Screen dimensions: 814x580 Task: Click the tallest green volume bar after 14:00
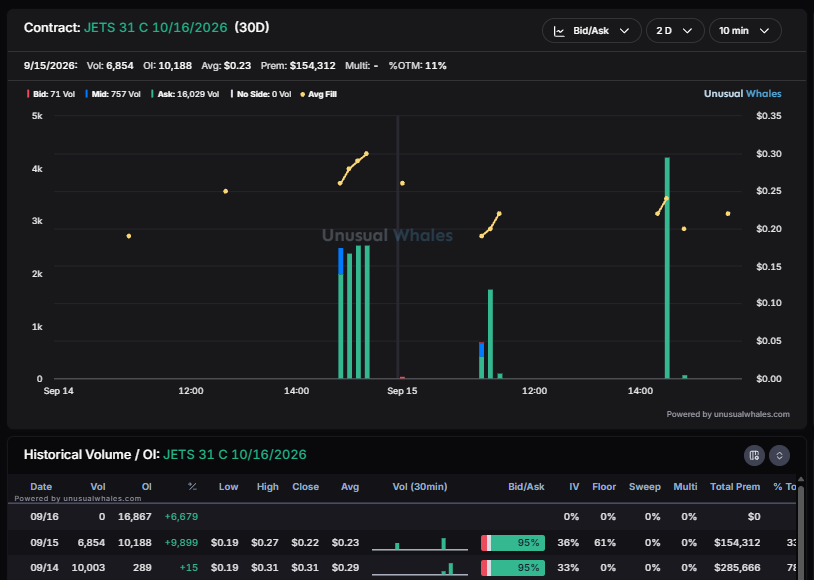pos(667,268)
